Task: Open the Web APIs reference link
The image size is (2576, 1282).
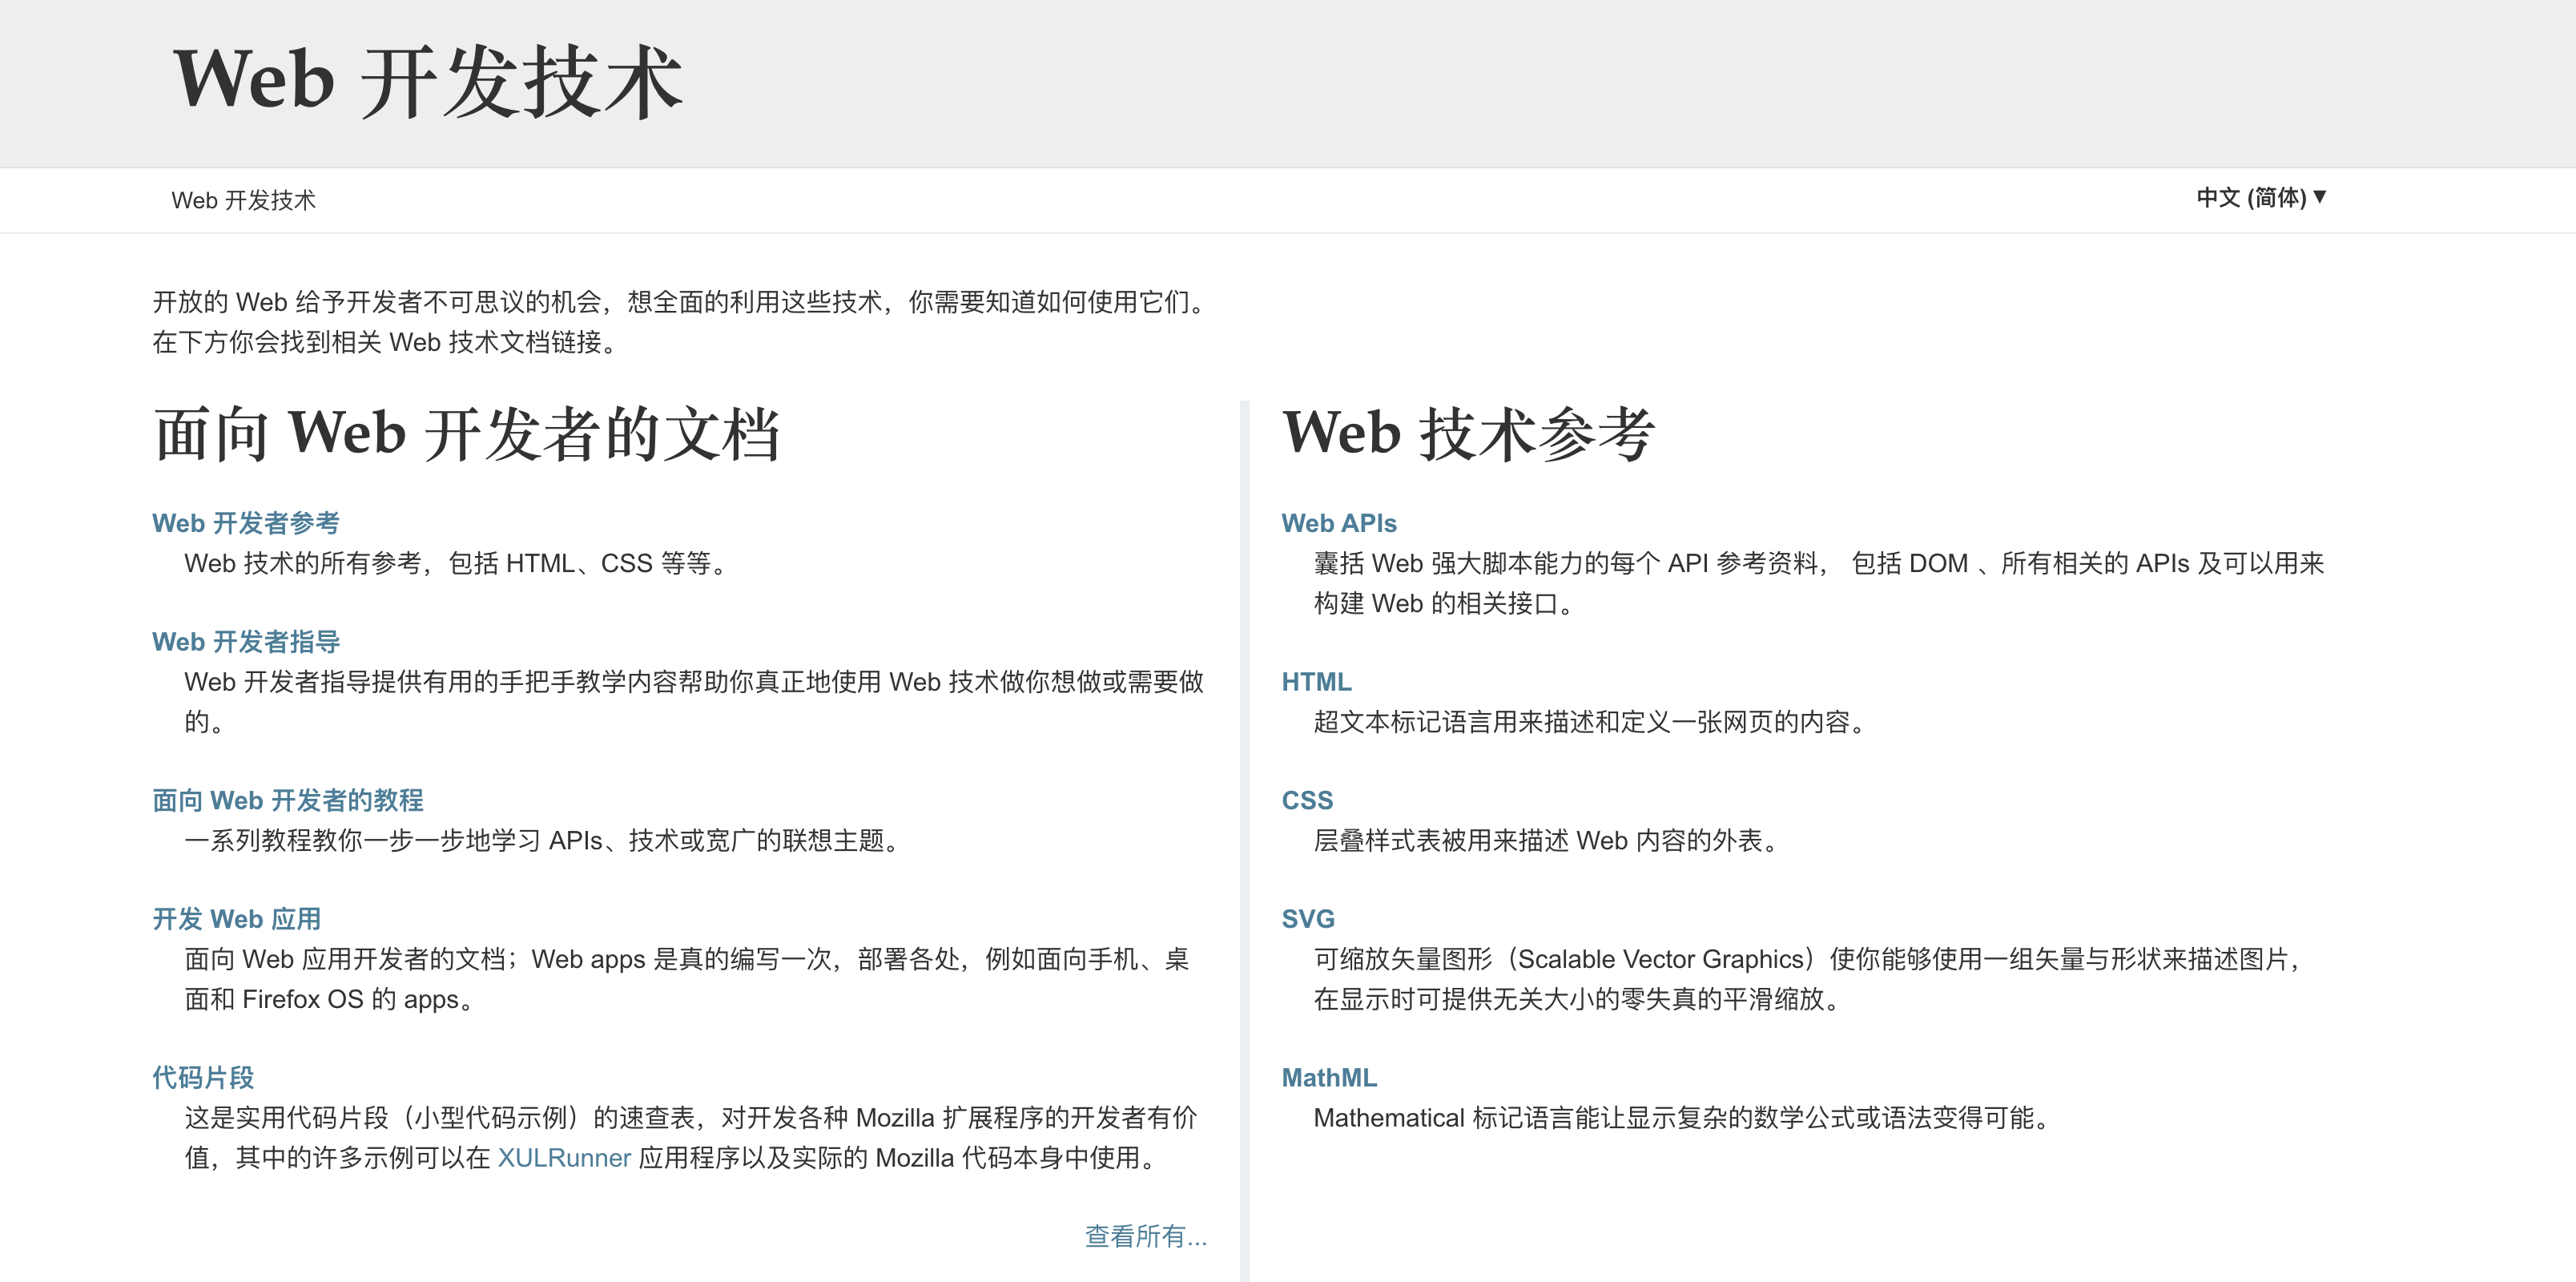Action: (1338, 523)
